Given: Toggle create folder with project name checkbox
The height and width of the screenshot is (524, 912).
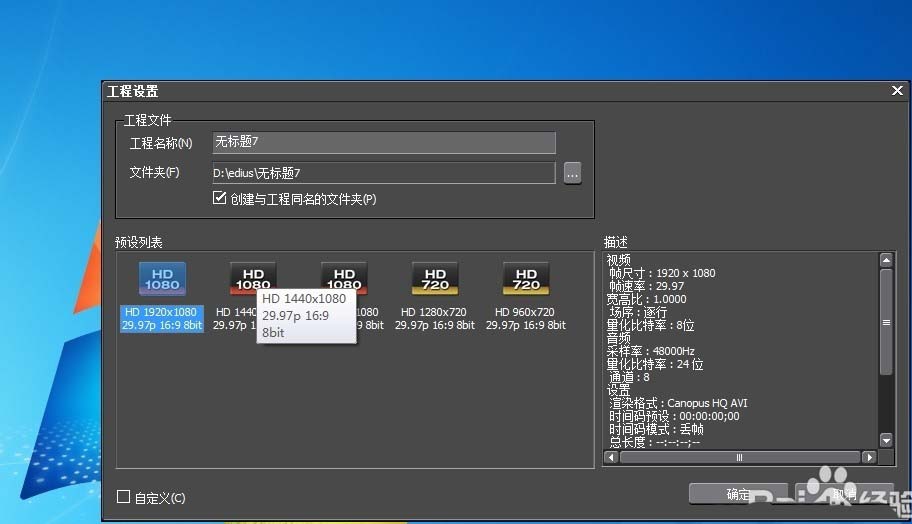Looking at the screenshot, I should (x=219, y=198).
